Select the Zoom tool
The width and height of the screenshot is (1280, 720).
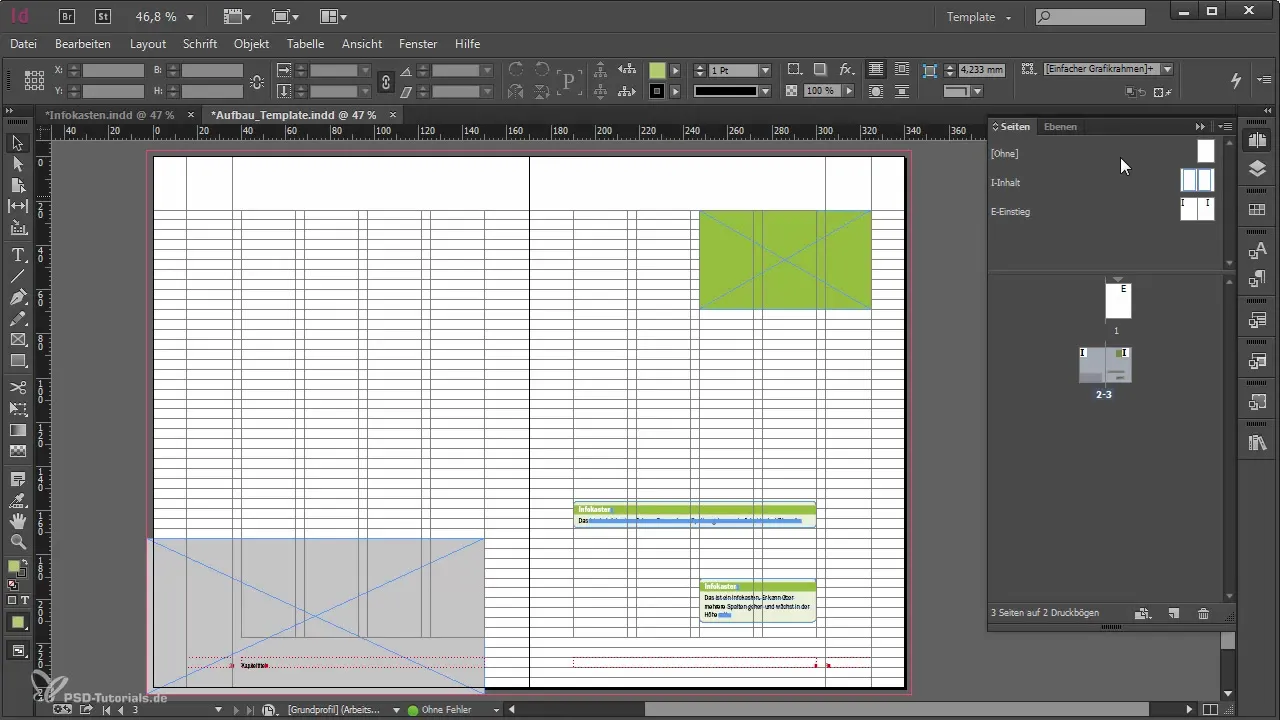pos(18,542)
